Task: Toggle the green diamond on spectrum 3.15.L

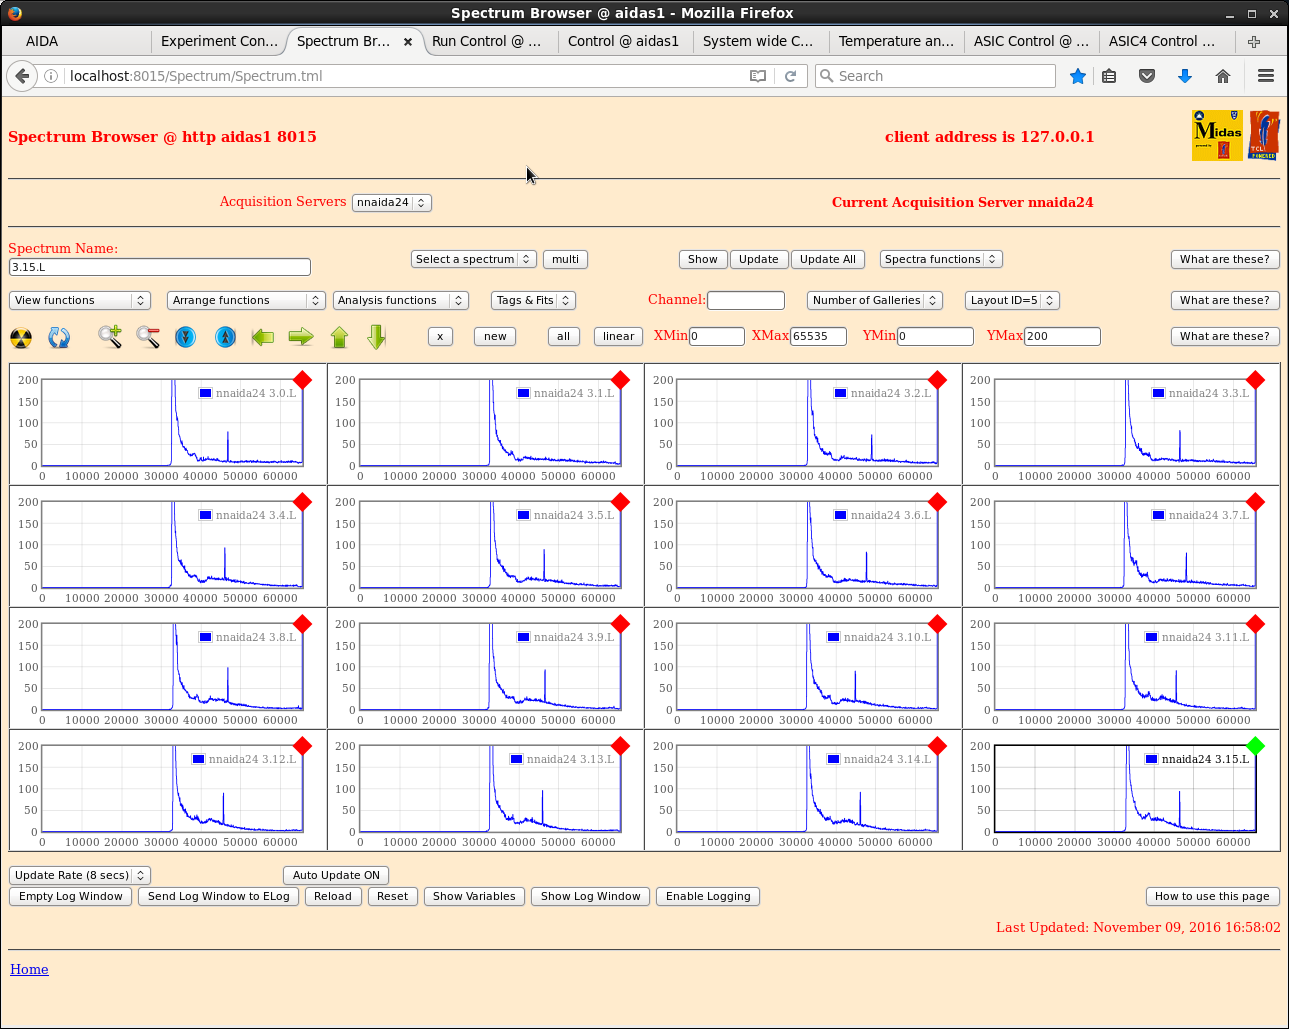Action: tap(1255, 746)
